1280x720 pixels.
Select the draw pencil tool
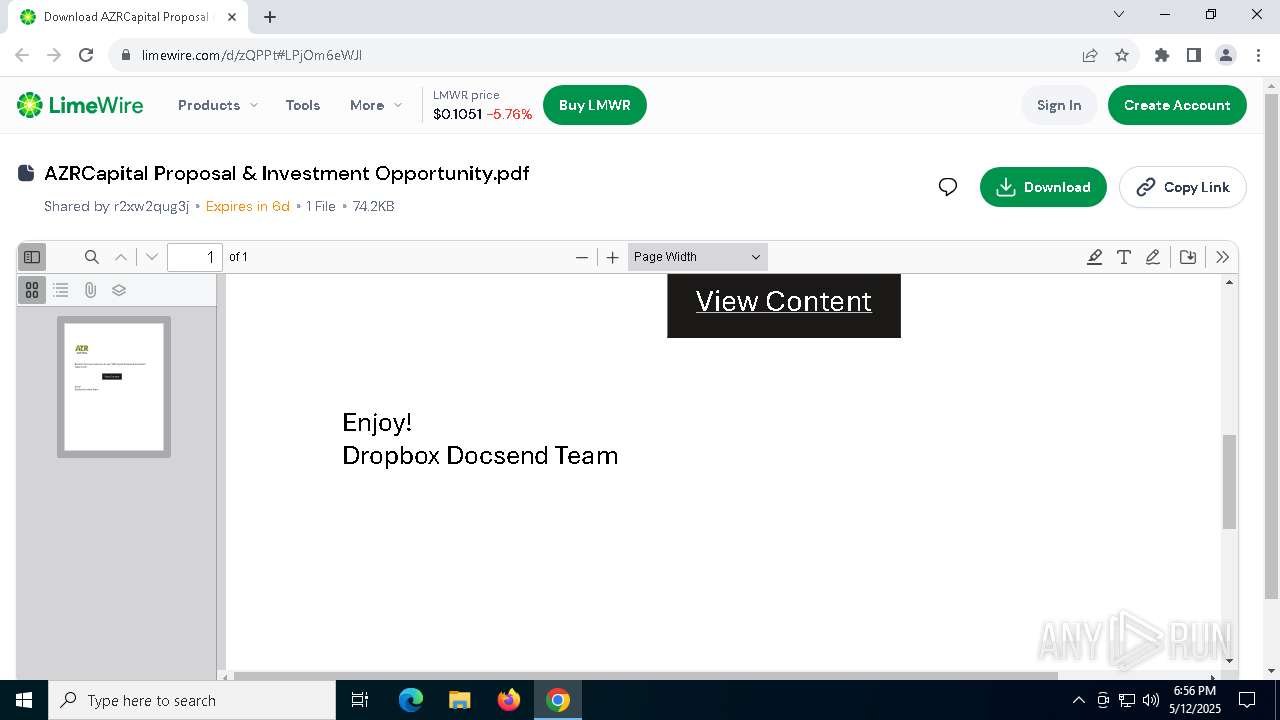coord(1153,257)
